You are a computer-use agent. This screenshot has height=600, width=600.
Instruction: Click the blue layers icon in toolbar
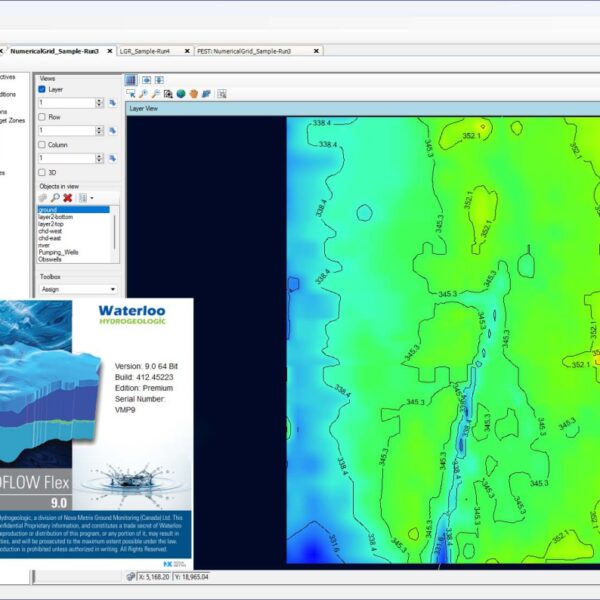(x=206, y=94)
